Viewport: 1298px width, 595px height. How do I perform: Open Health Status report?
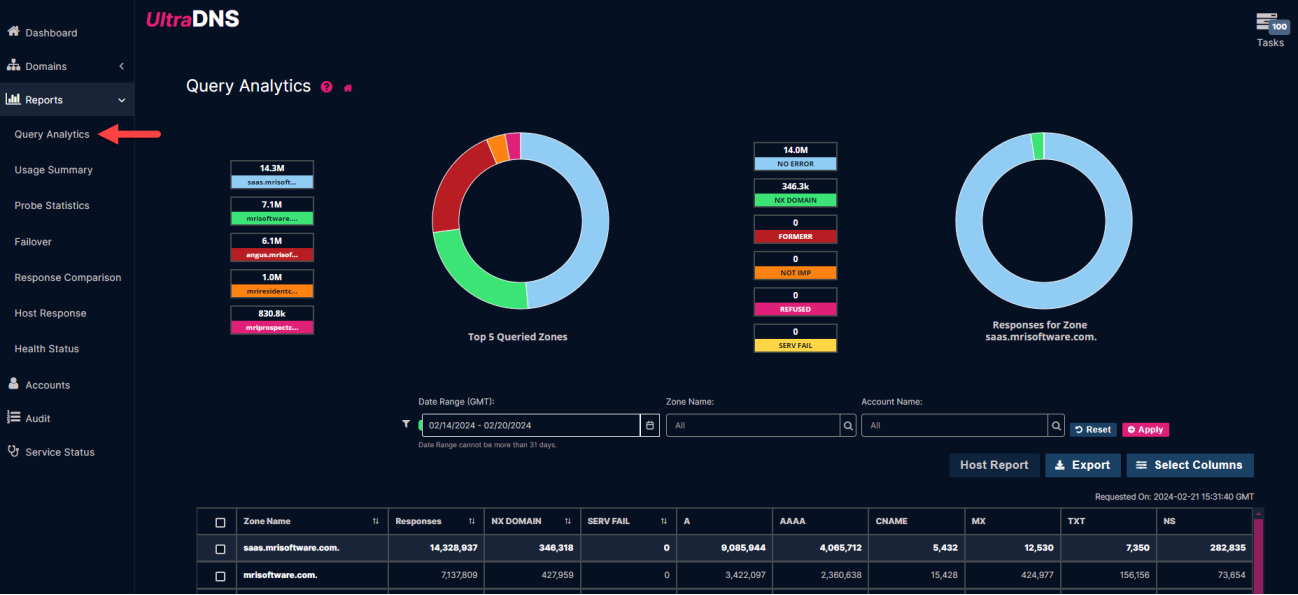click(46, 348)
